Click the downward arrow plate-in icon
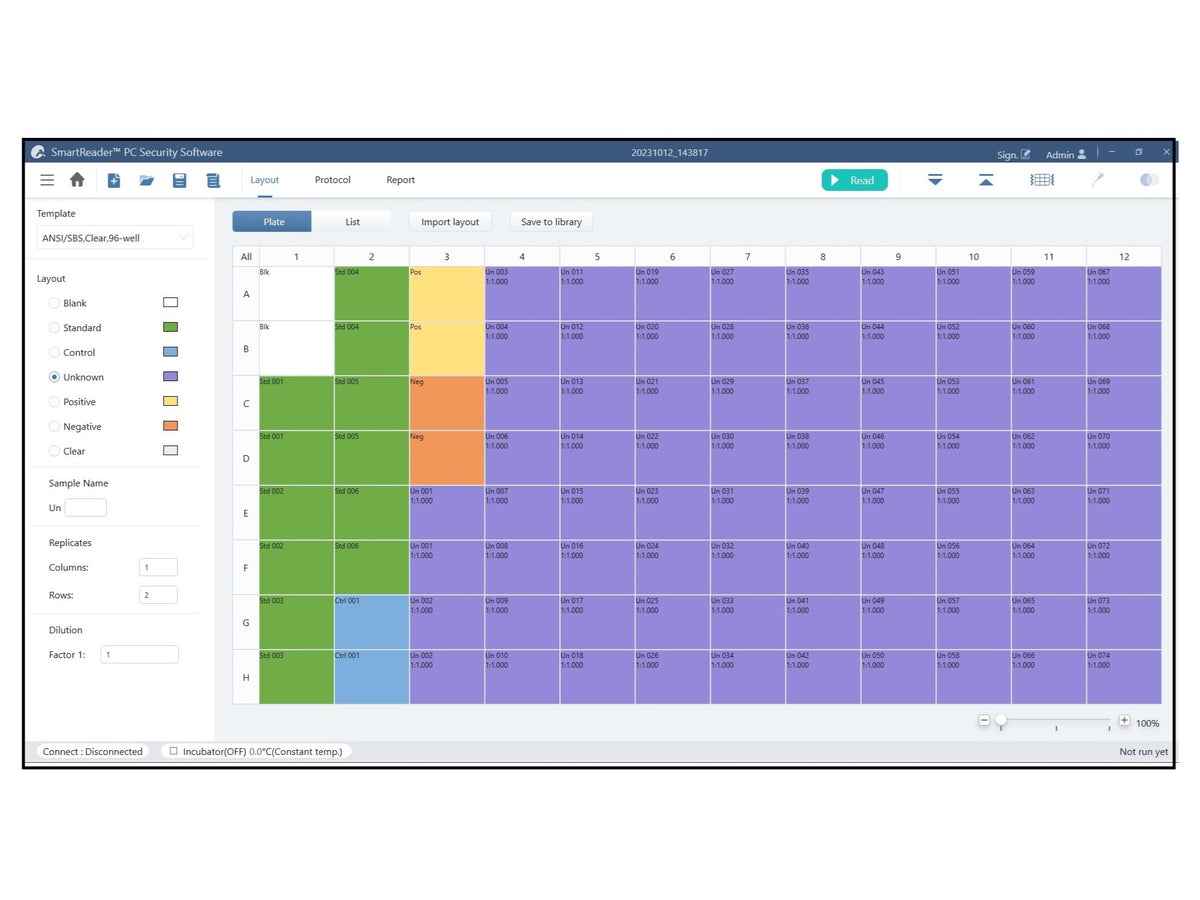This screenshot has height=900, width=1200. click(x=935, y=180)
